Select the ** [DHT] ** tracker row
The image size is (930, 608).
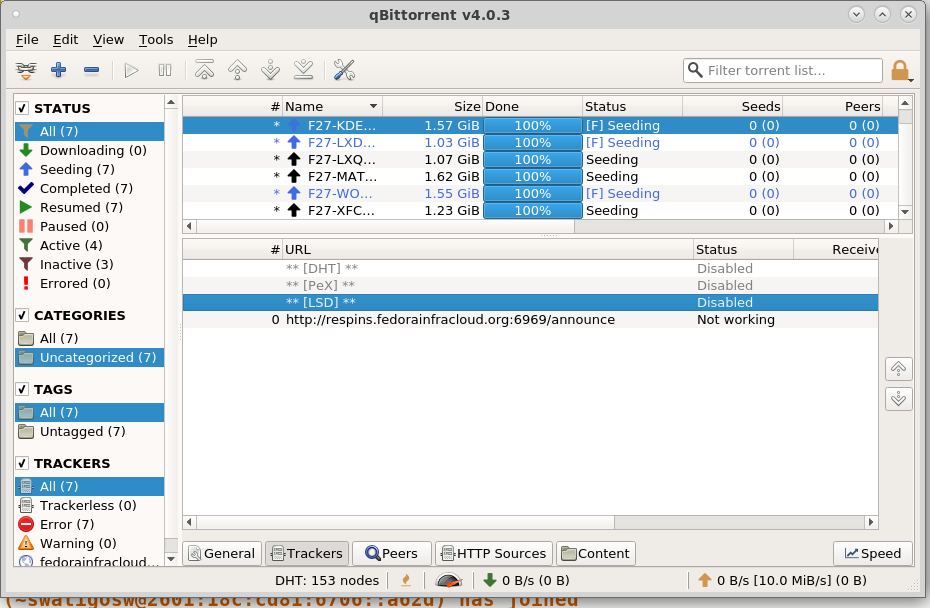[x=530, y=269]
